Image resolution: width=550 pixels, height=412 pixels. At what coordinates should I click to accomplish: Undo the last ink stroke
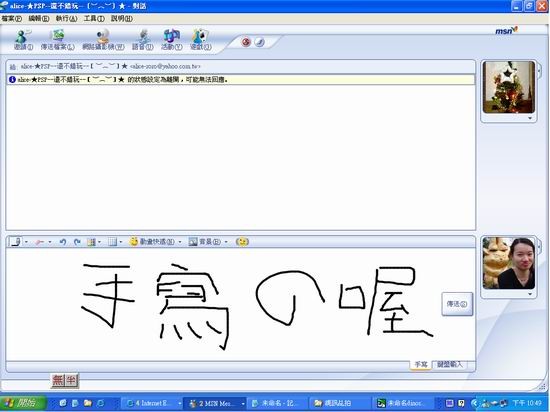pyautogui.click(x=62, y=242)
